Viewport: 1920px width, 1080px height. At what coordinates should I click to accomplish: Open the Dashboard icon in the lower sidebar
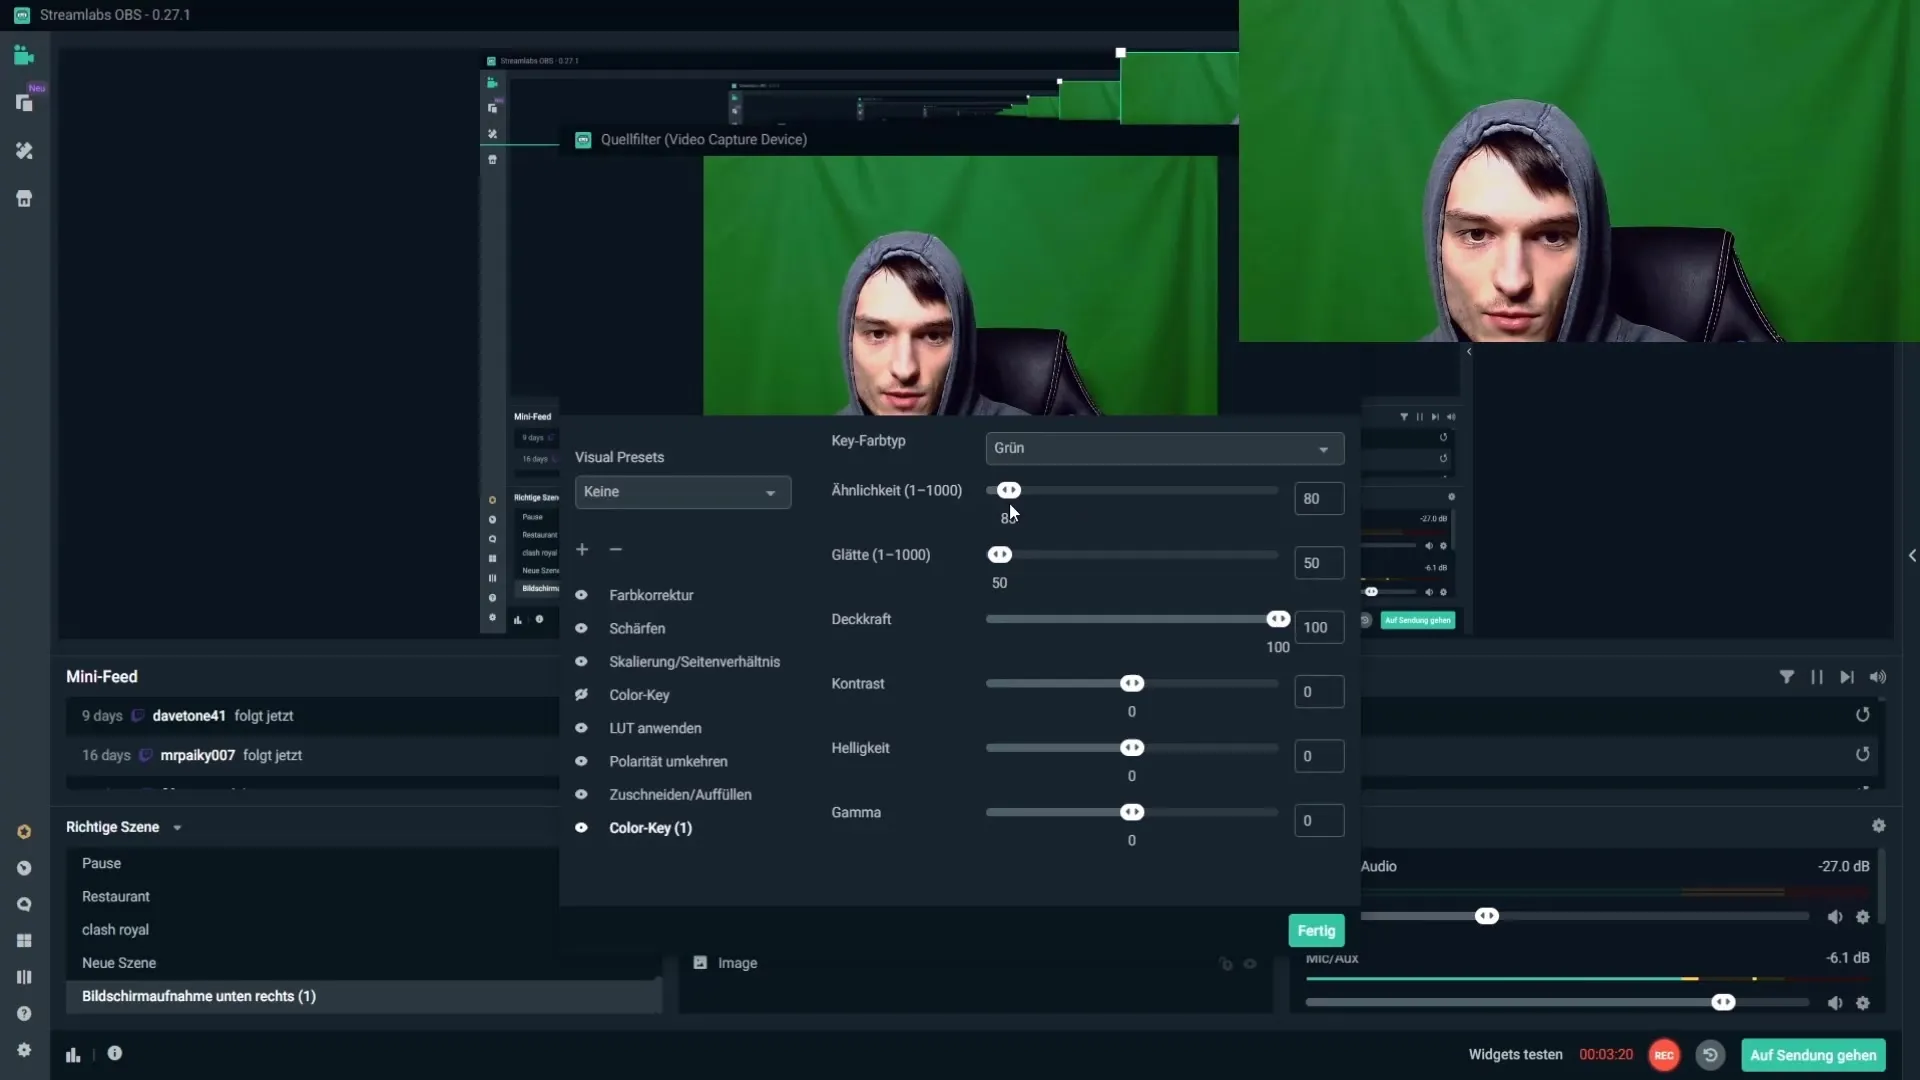[24, 868]
